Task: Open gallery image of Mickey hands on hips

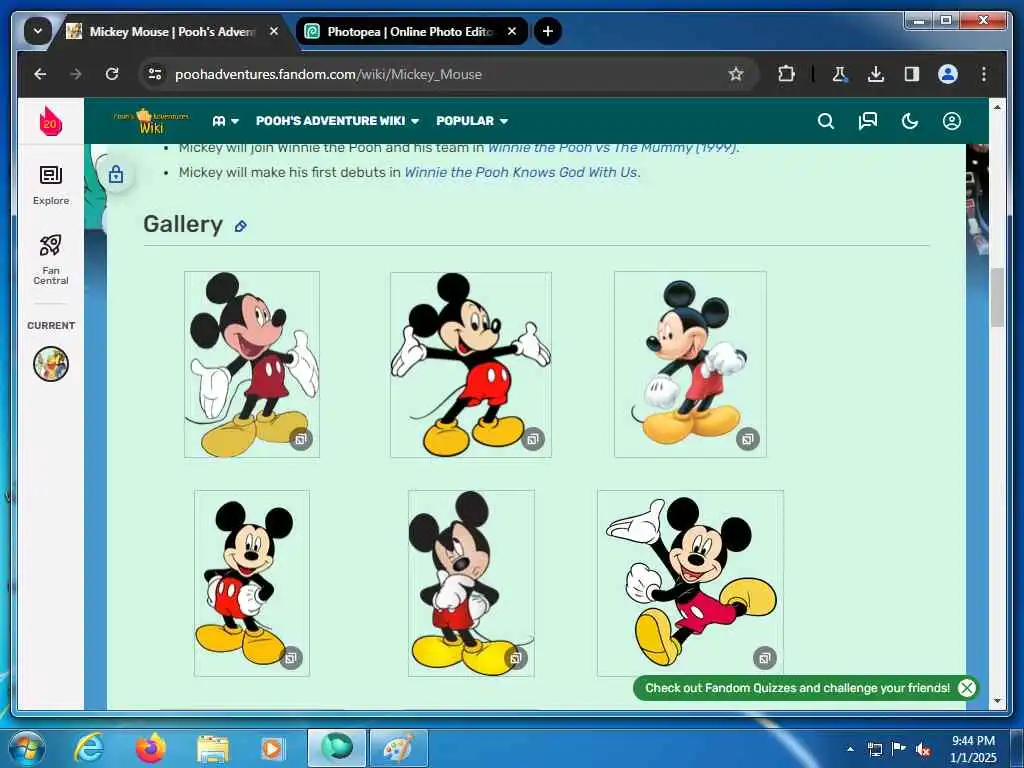Action: pyautogui.click(x=252, y=583)
